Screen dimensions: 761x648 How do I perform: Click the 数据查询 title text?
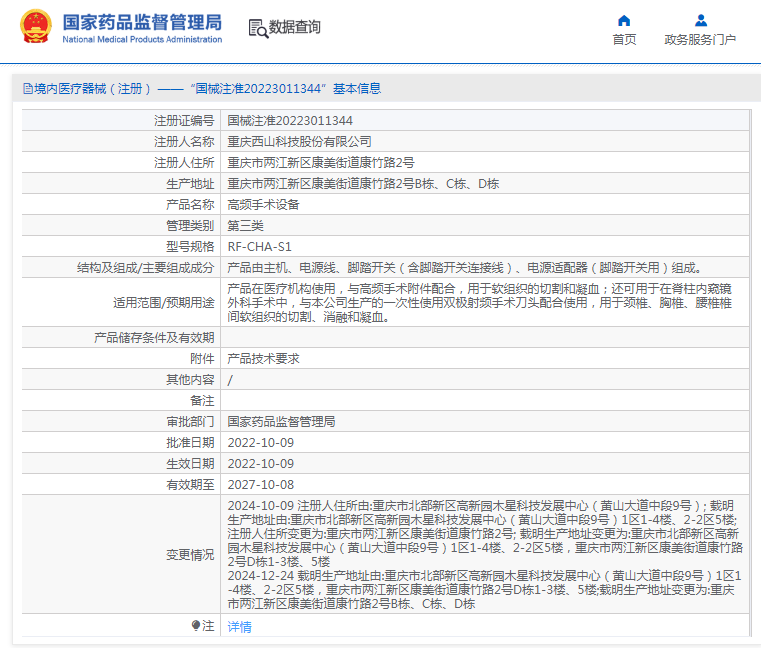pyautogui.click(x=295, y=27)
